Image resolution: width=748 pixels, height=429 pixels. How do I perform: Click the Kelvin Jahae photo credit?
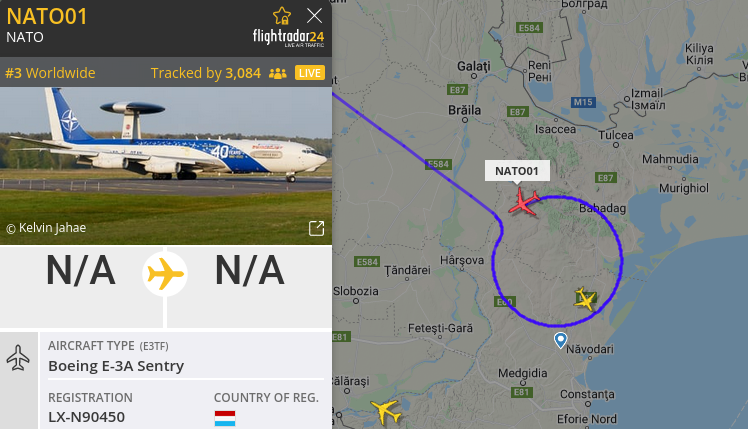46,228
